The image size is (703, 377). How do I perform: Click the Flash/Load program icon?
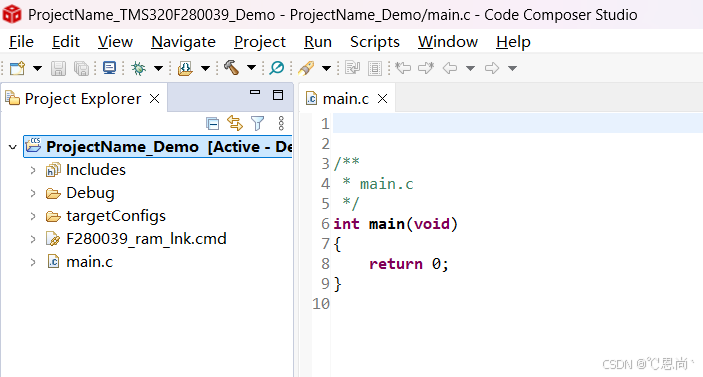[x=185, y=68]
